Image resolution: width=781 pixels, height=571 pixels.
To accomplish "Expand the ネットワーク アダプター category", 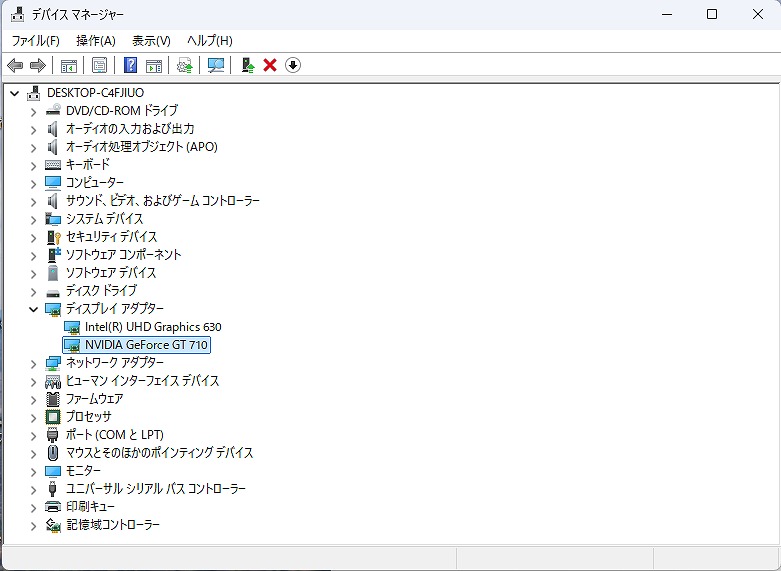I will click(x=33, y=363).
